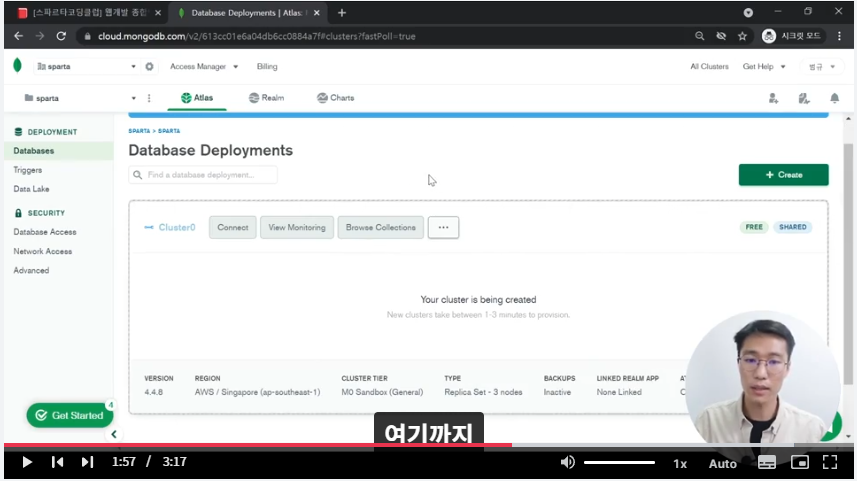Click the site lock icon in address bar
Image resolution: width=857 pixels, height=481 pixels.
click(x=87, y=36)
